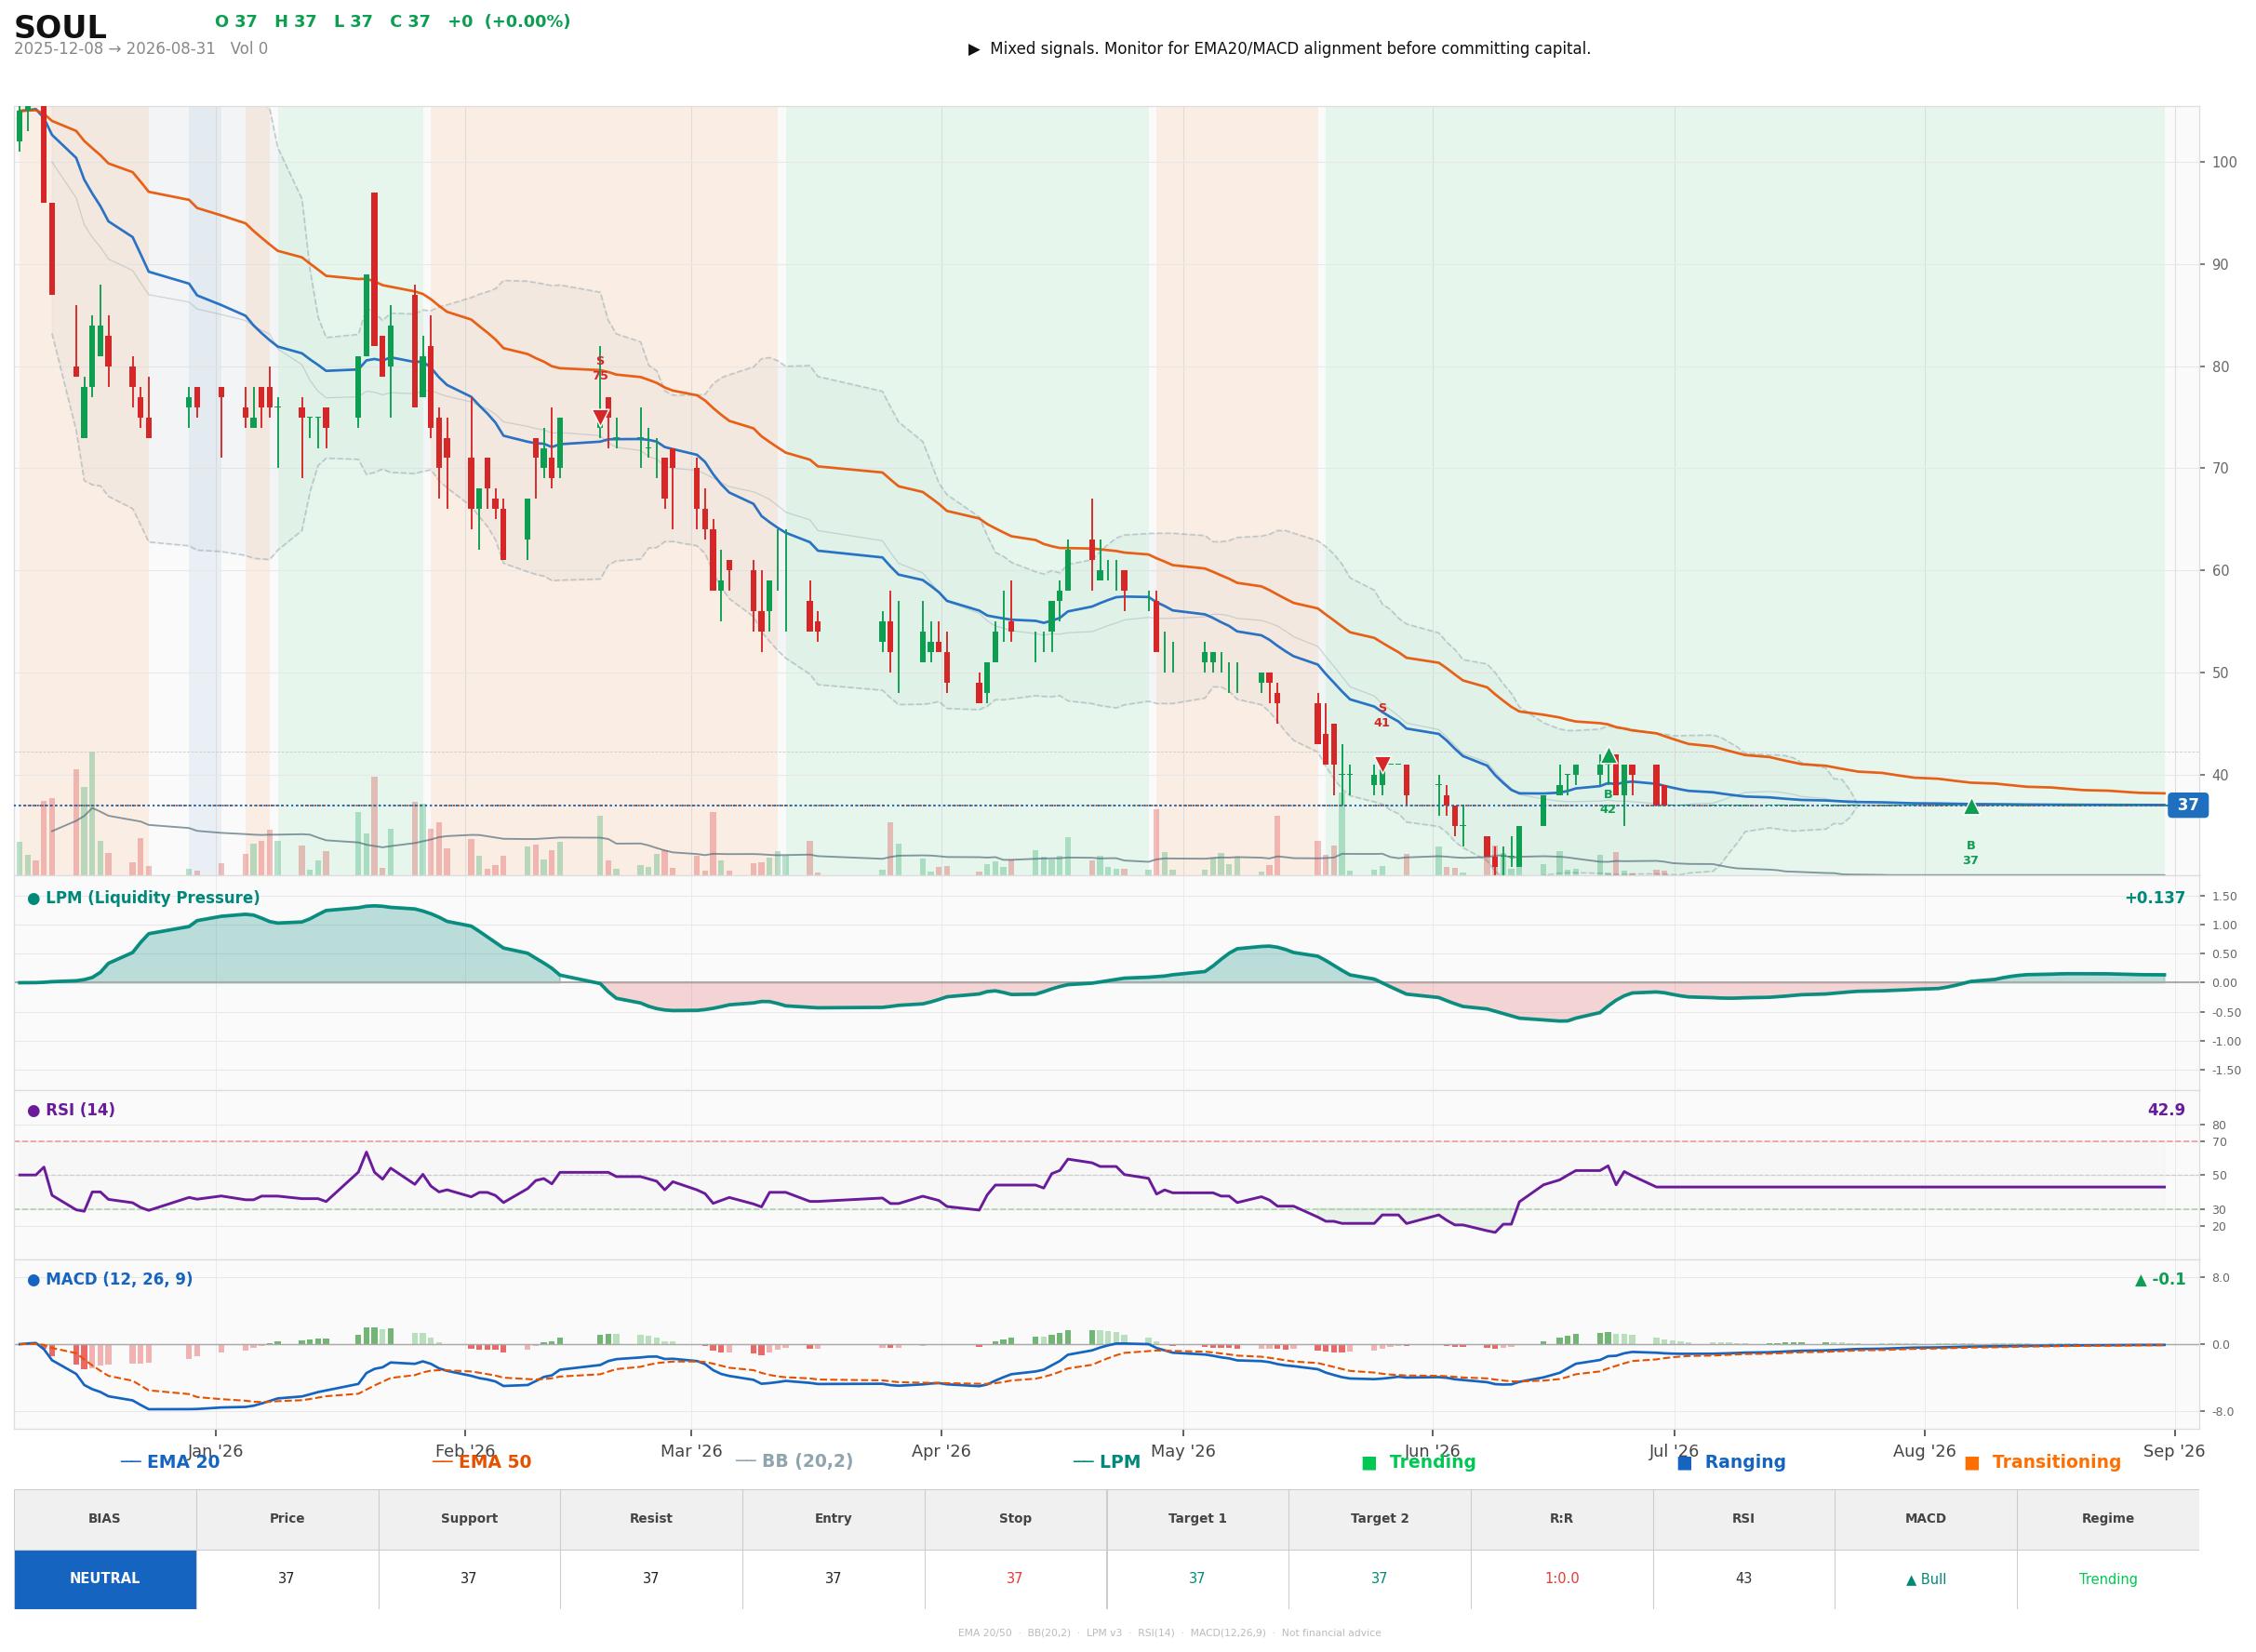Click the arrow bullet before the Mixed signals note
This screenshot has width=2256, height=1652.
pos(974,49)
